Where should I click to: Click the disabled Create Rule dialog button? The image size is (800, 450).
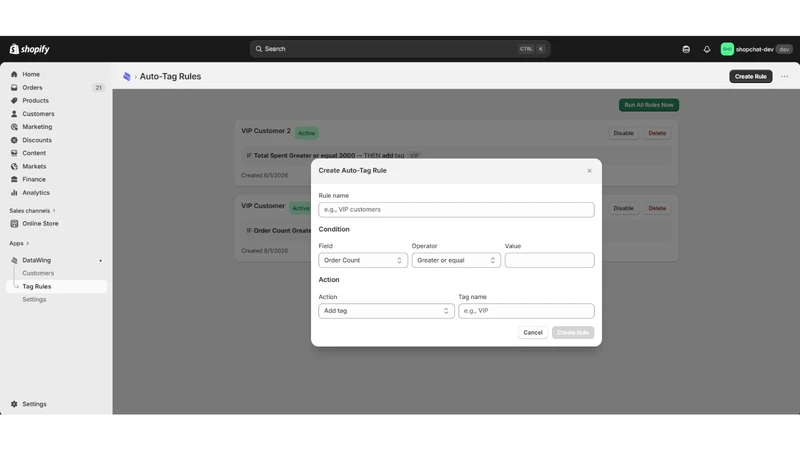tap(572, 333)
